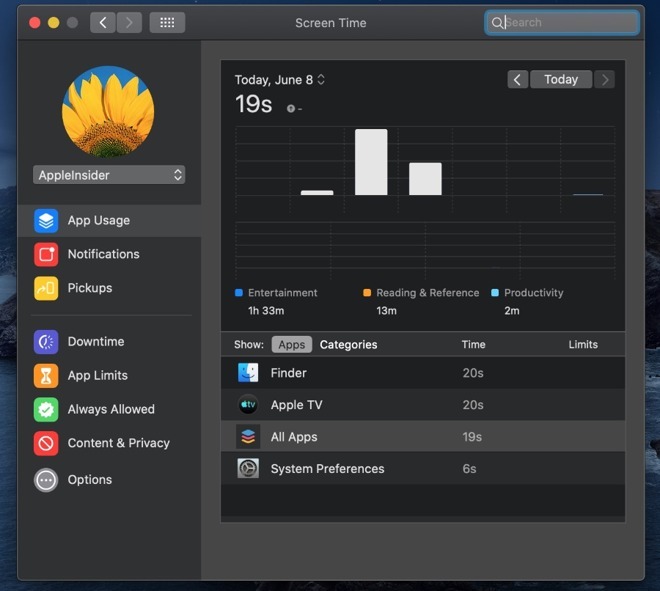Open the AppleInsider user dropdown
The height and width of the screenshot is (591, 660).
coord(109,175)
